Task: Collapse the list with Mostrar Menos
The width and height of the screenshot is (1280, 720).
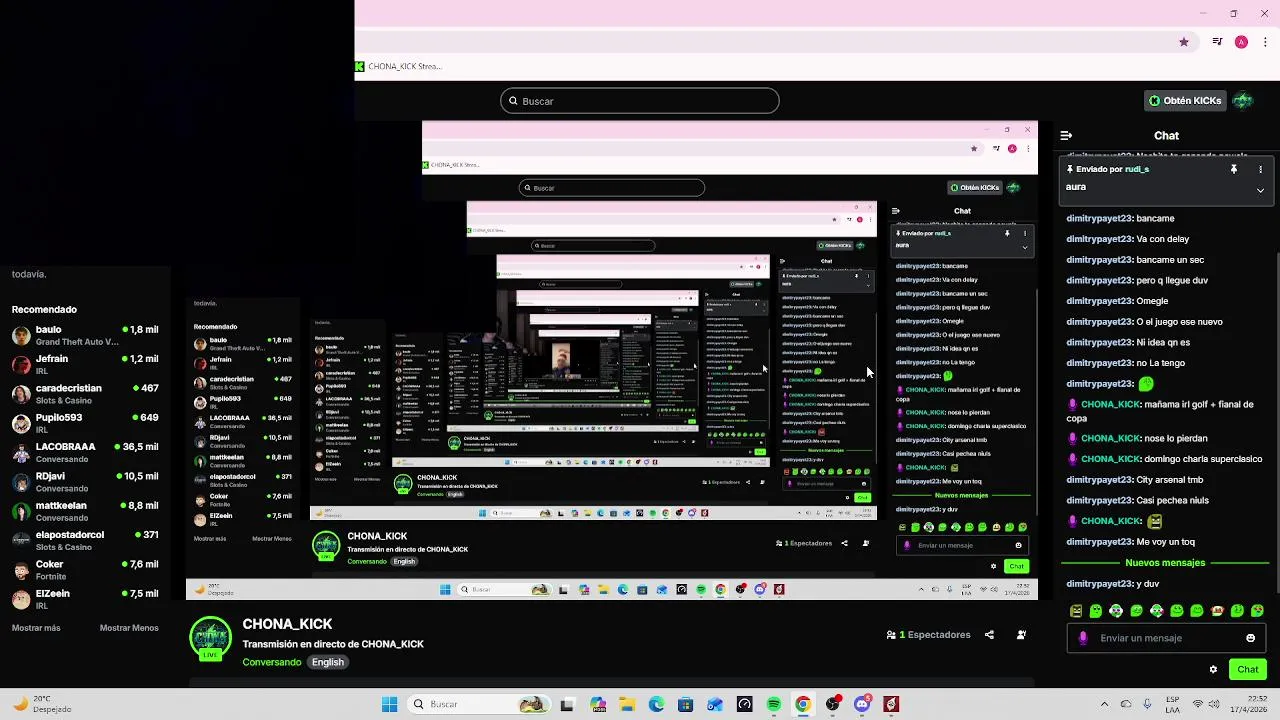Action: (129, 628)
